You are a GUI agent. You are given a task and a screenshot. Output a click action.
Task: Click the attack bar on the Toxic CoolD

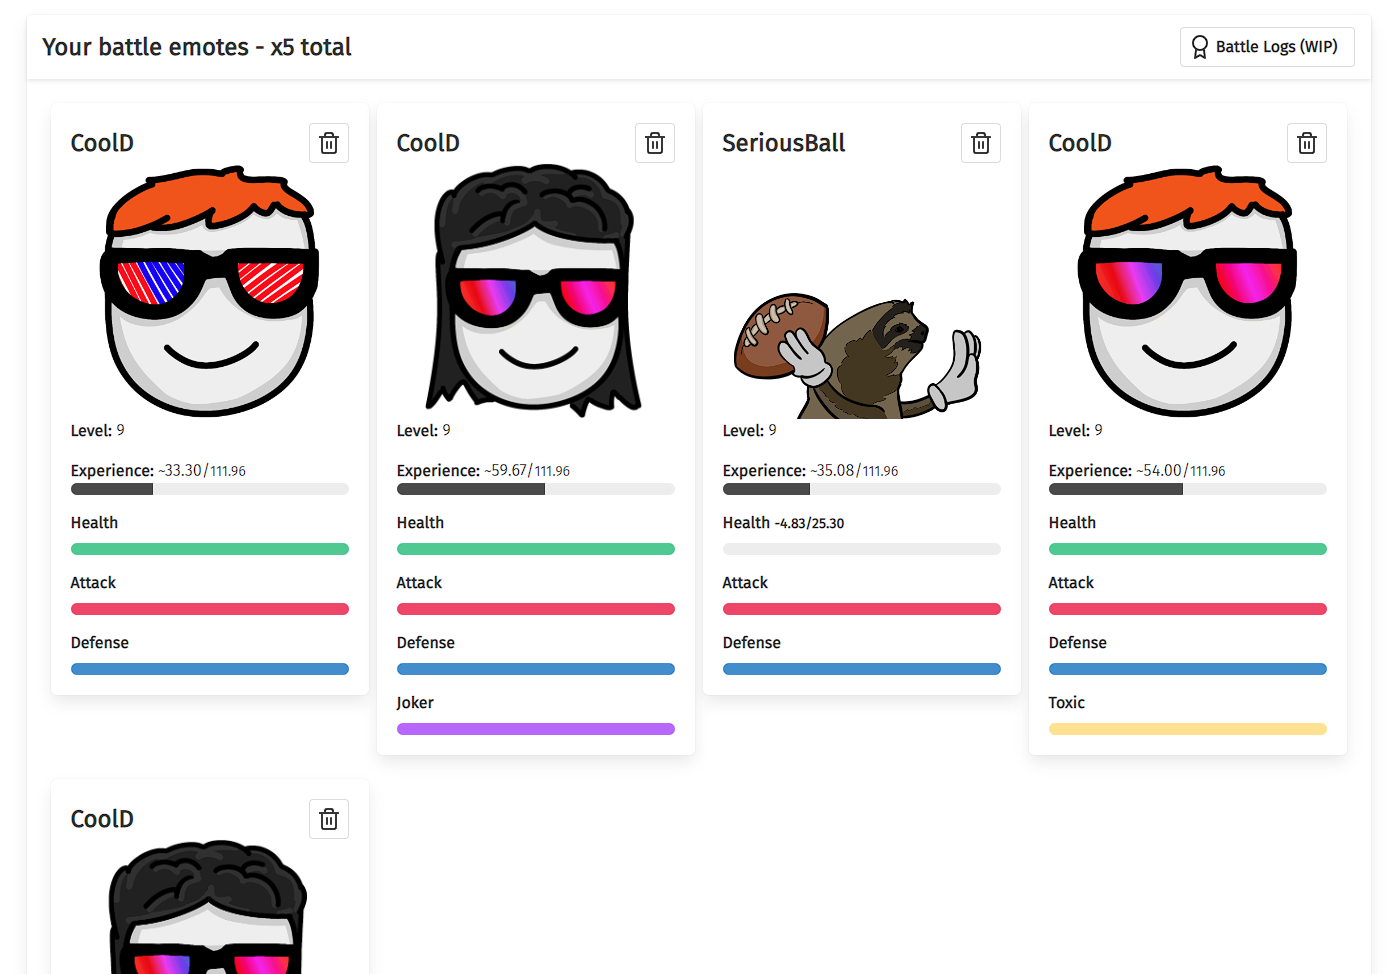[x=1188, y=609]
